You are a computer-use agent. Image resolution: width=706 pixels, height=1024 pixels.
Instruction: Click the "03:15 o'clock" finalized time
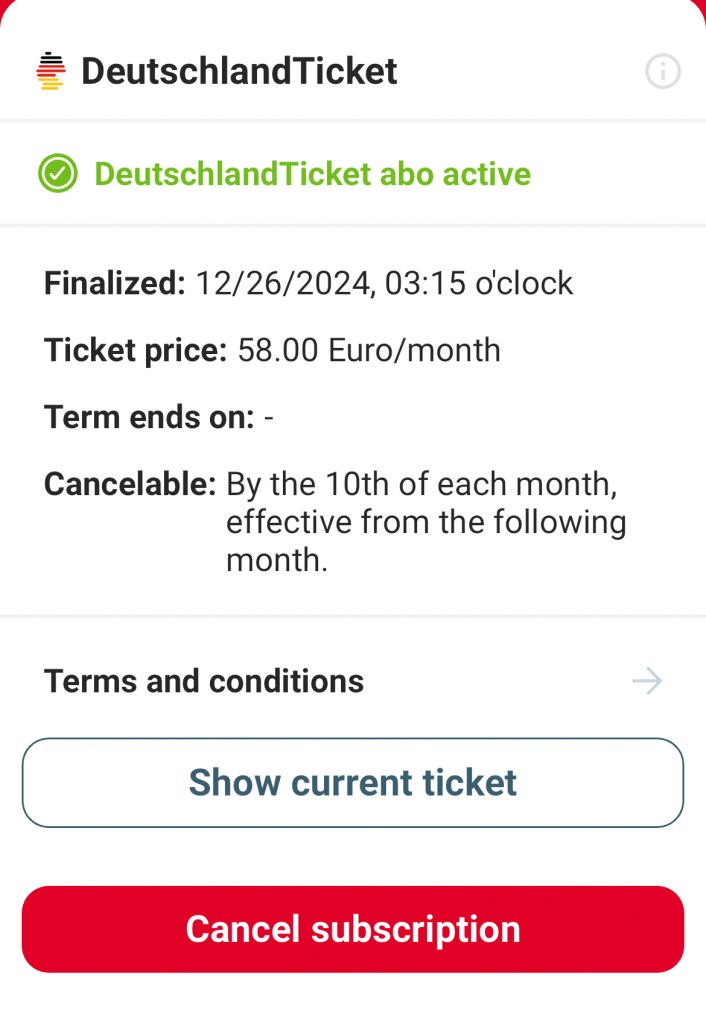(x=479, y=284)
